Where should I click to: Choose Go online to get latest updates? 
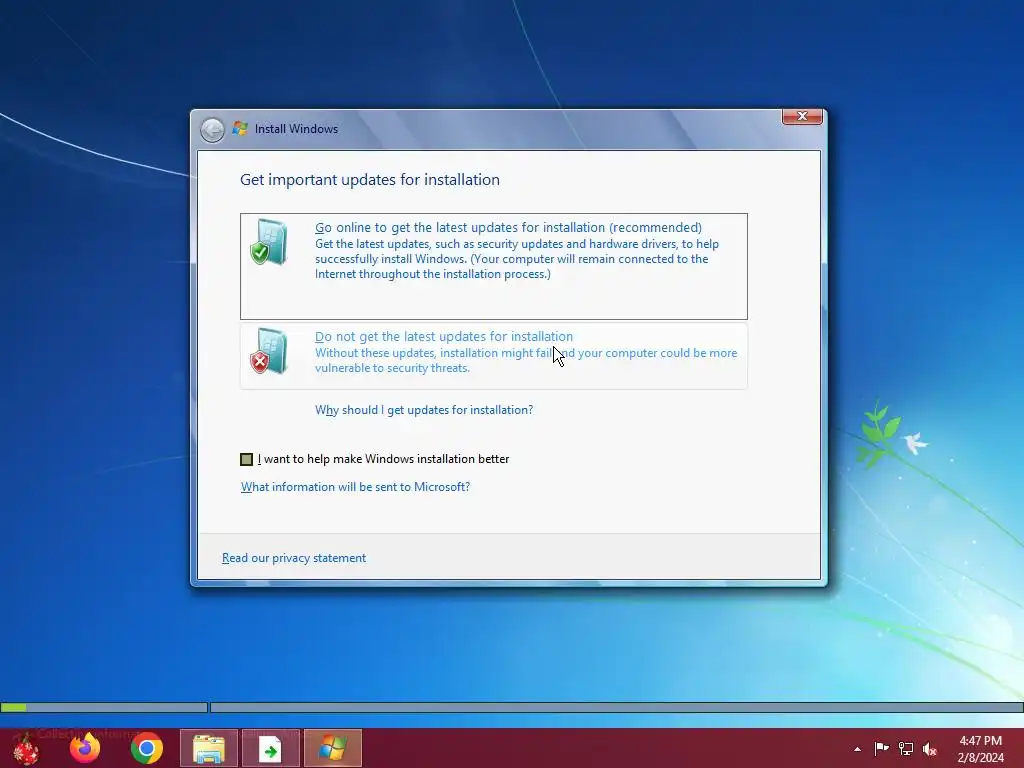click(494, 266)
